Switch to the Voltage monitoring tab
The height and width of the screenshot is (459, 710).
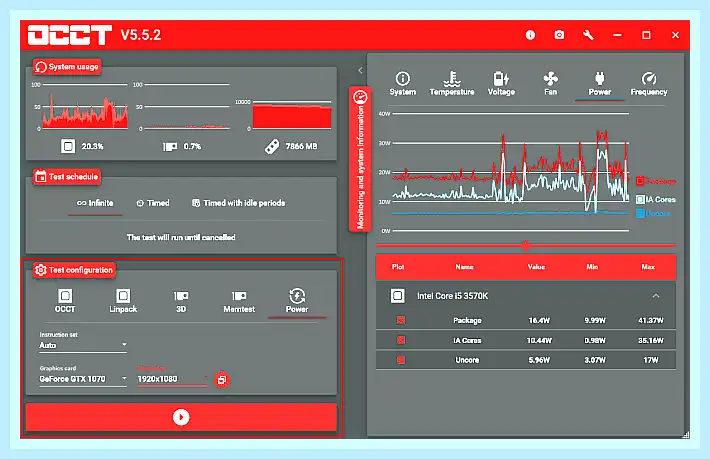pyautogui.click(x=501, y=84)
